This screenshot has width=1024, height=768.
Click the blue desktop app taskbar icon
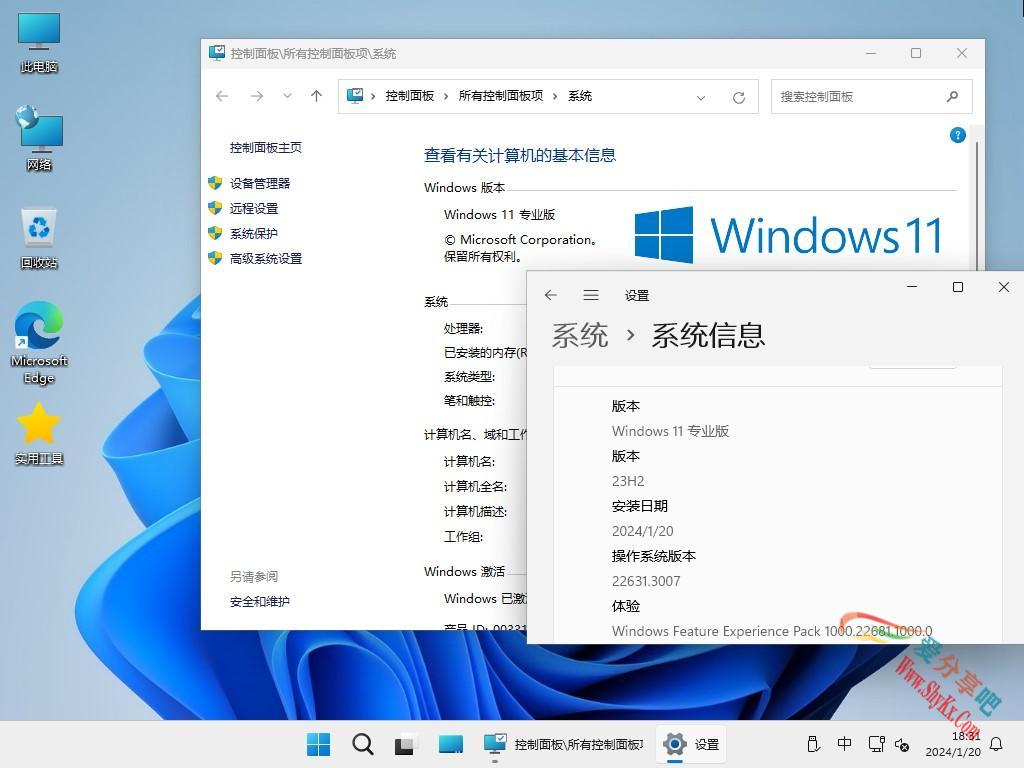click(451, 744)
